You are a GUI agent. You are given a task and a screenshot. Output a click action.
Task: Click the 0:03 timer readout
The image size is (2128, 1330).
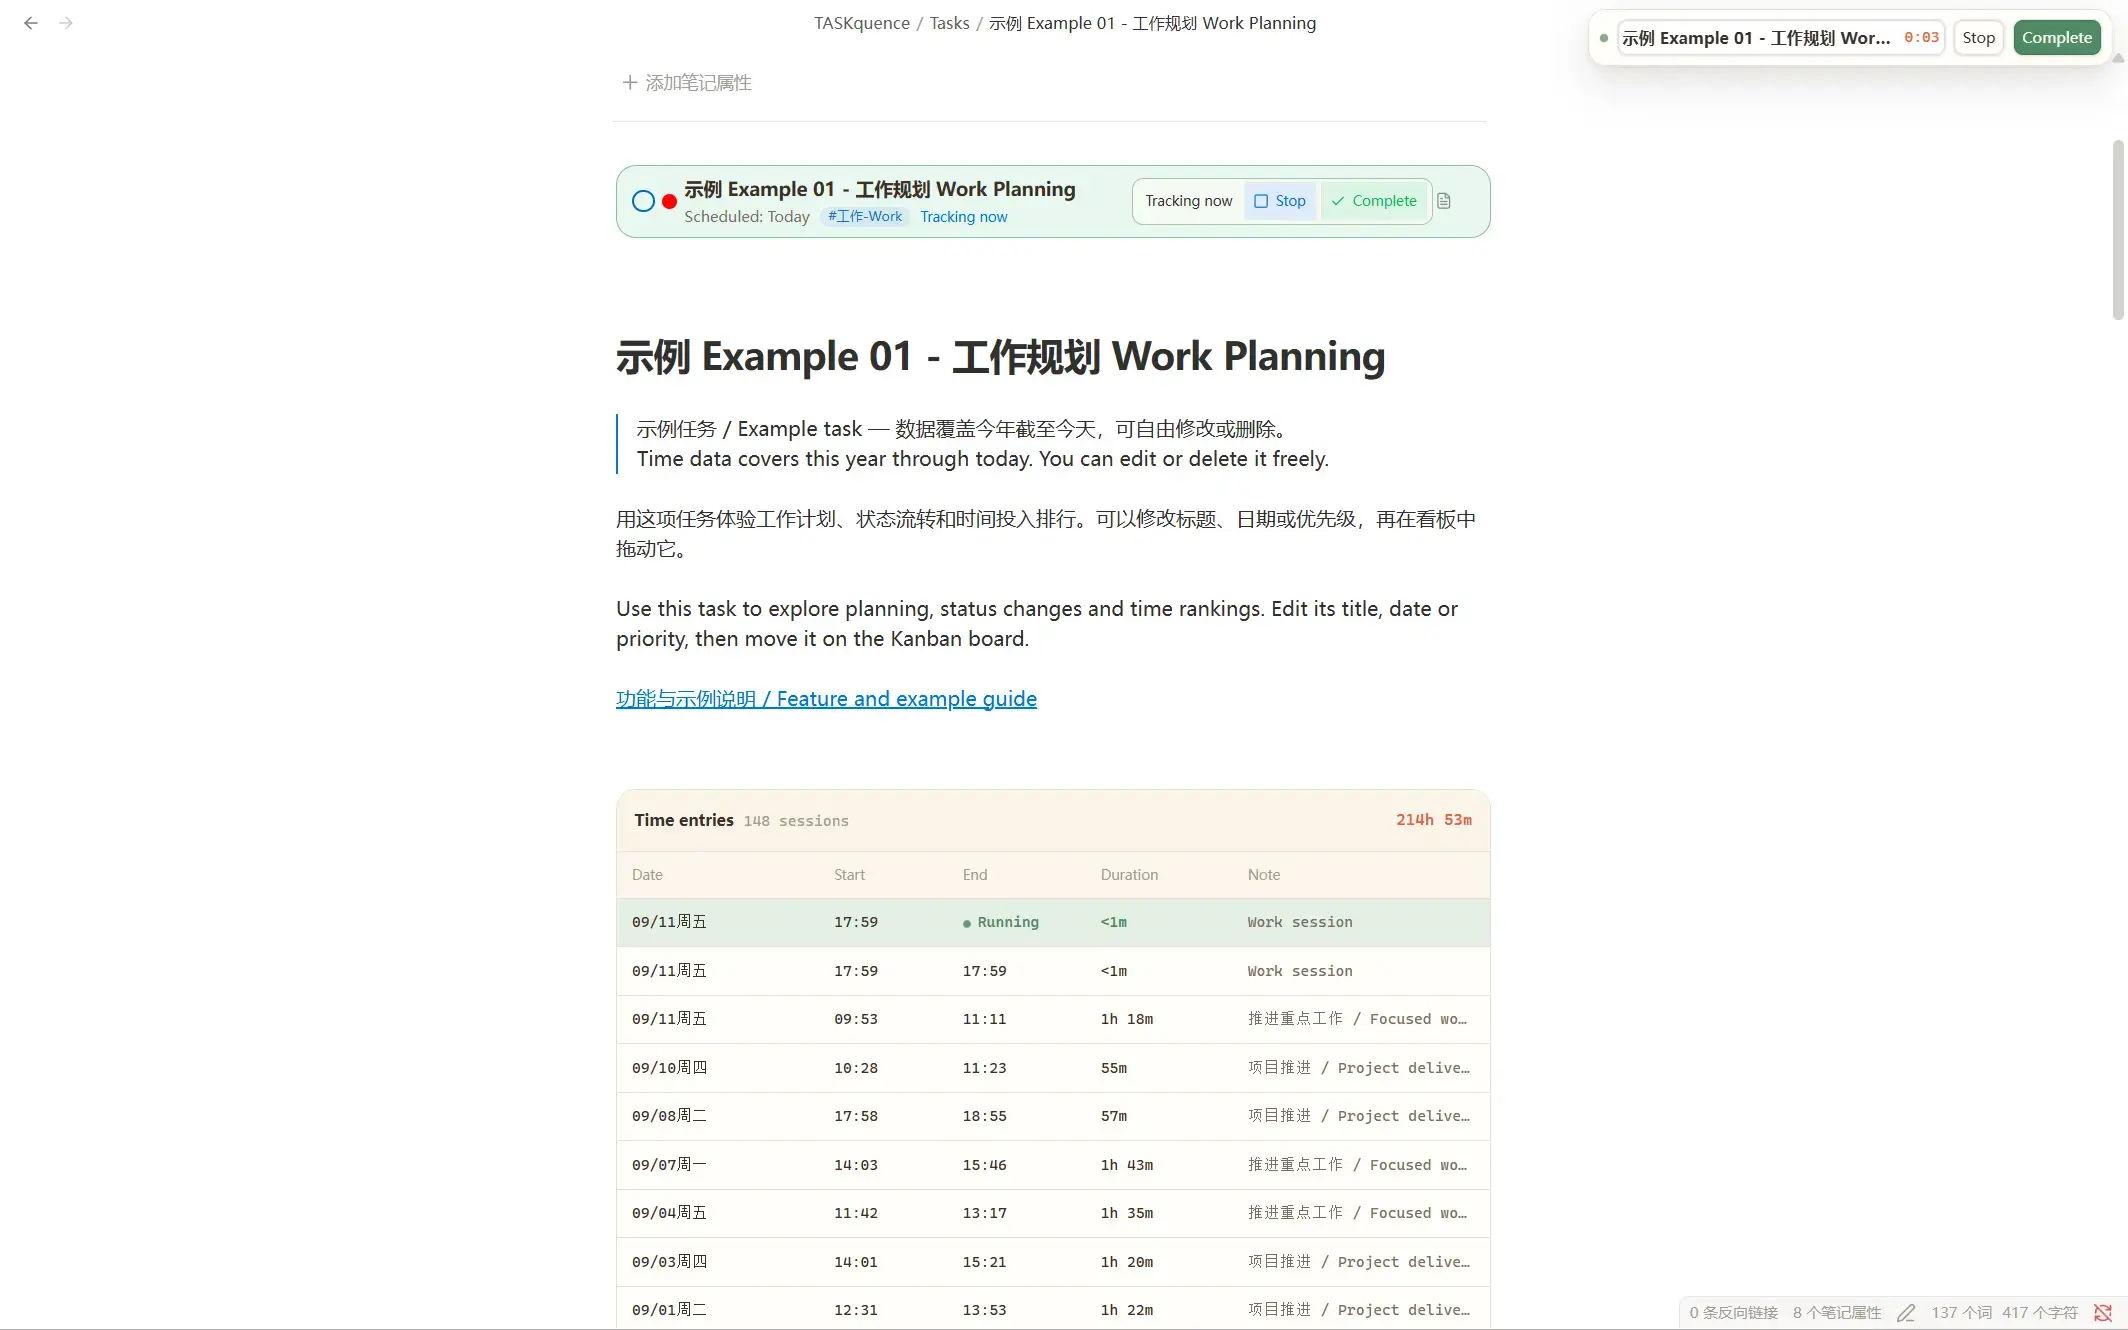(x=1921, y=38)
